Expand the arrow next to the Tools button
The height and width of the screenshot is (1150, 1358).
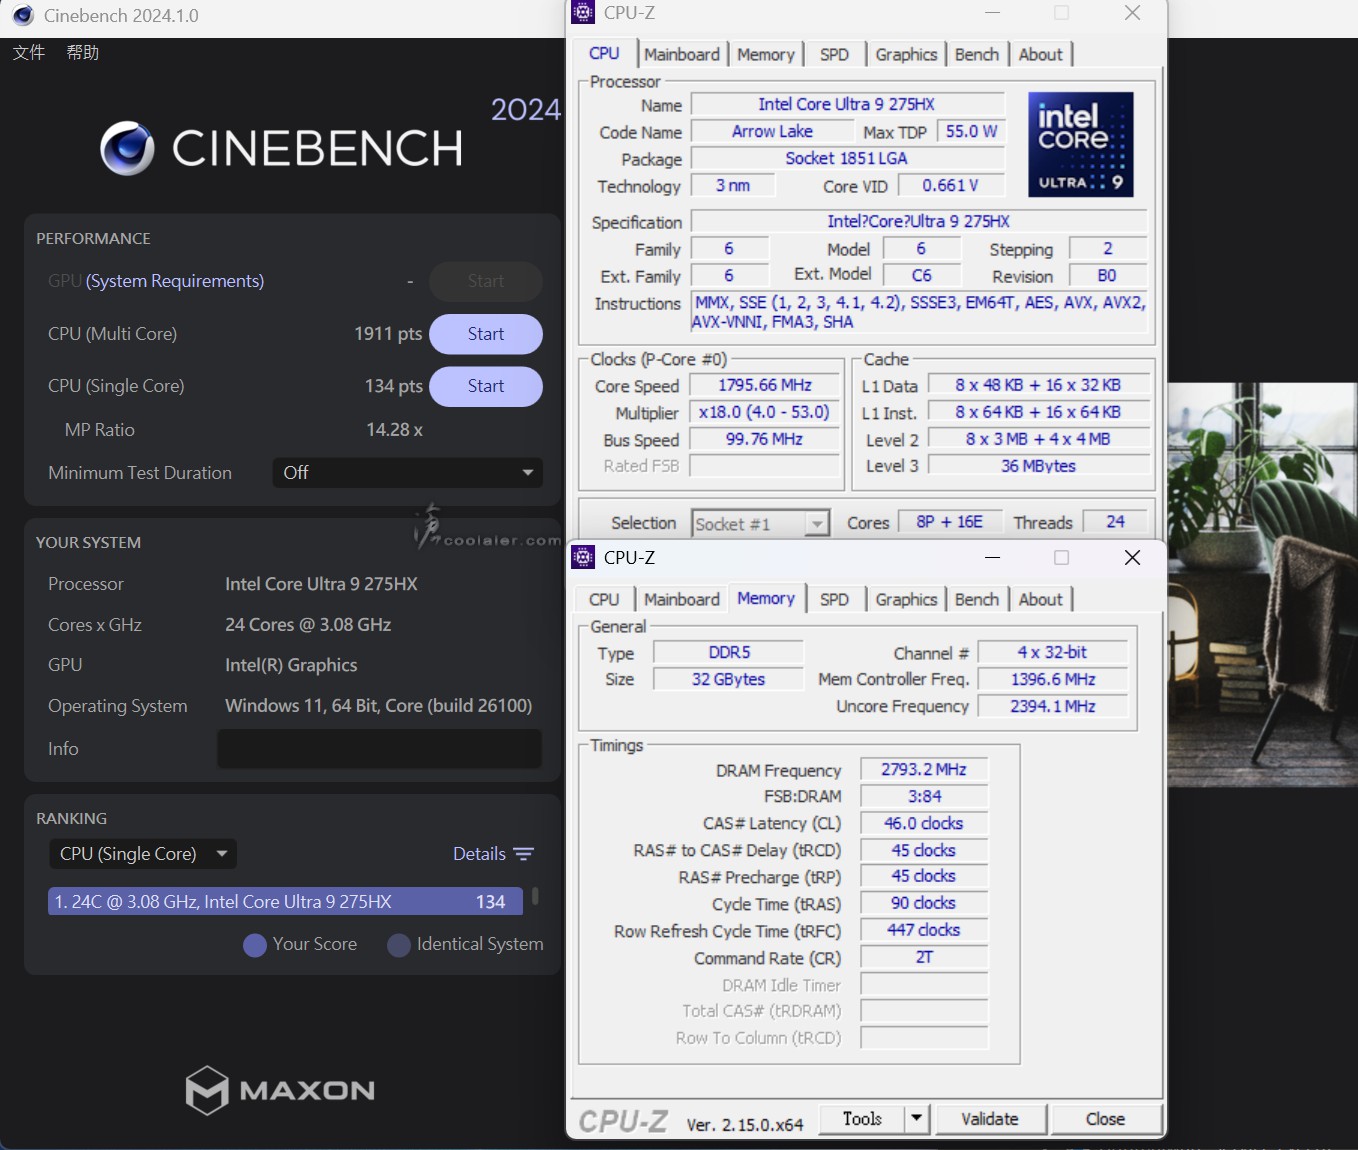(916, 1119)
